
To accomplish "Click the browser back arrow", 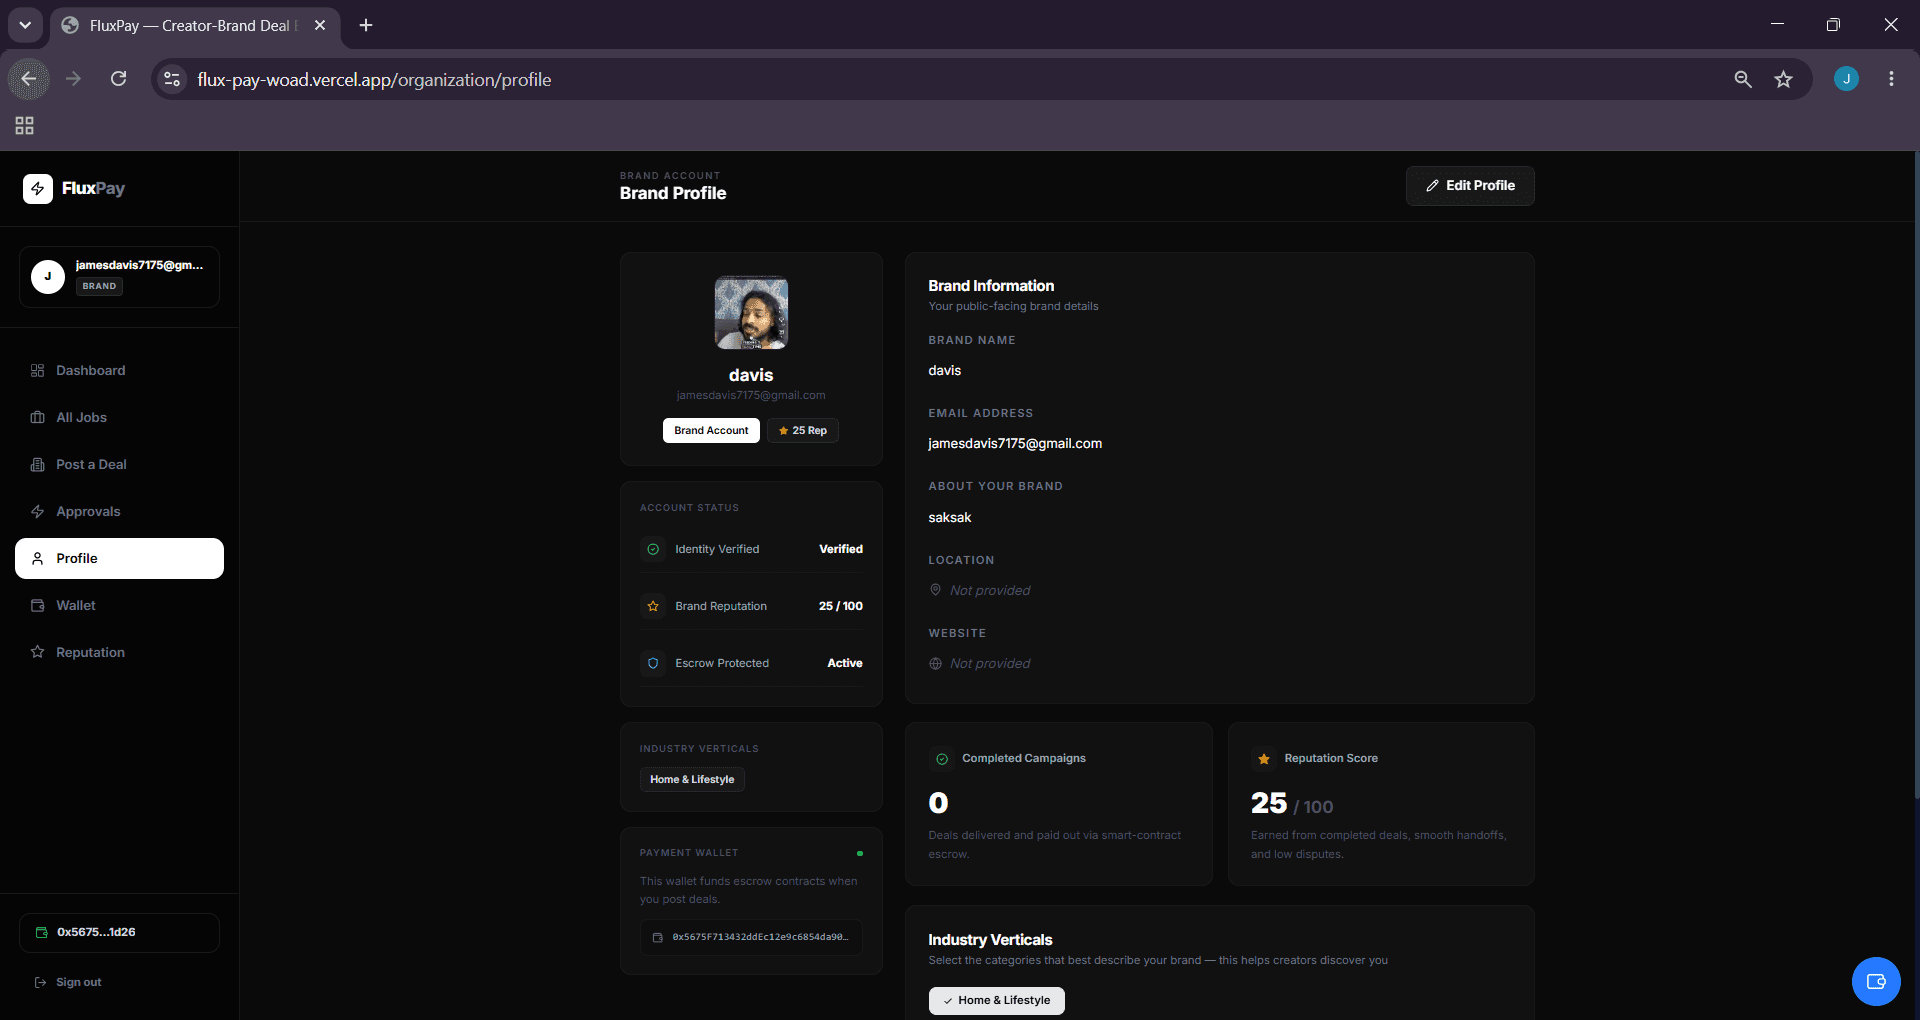I will click(29, 79).
